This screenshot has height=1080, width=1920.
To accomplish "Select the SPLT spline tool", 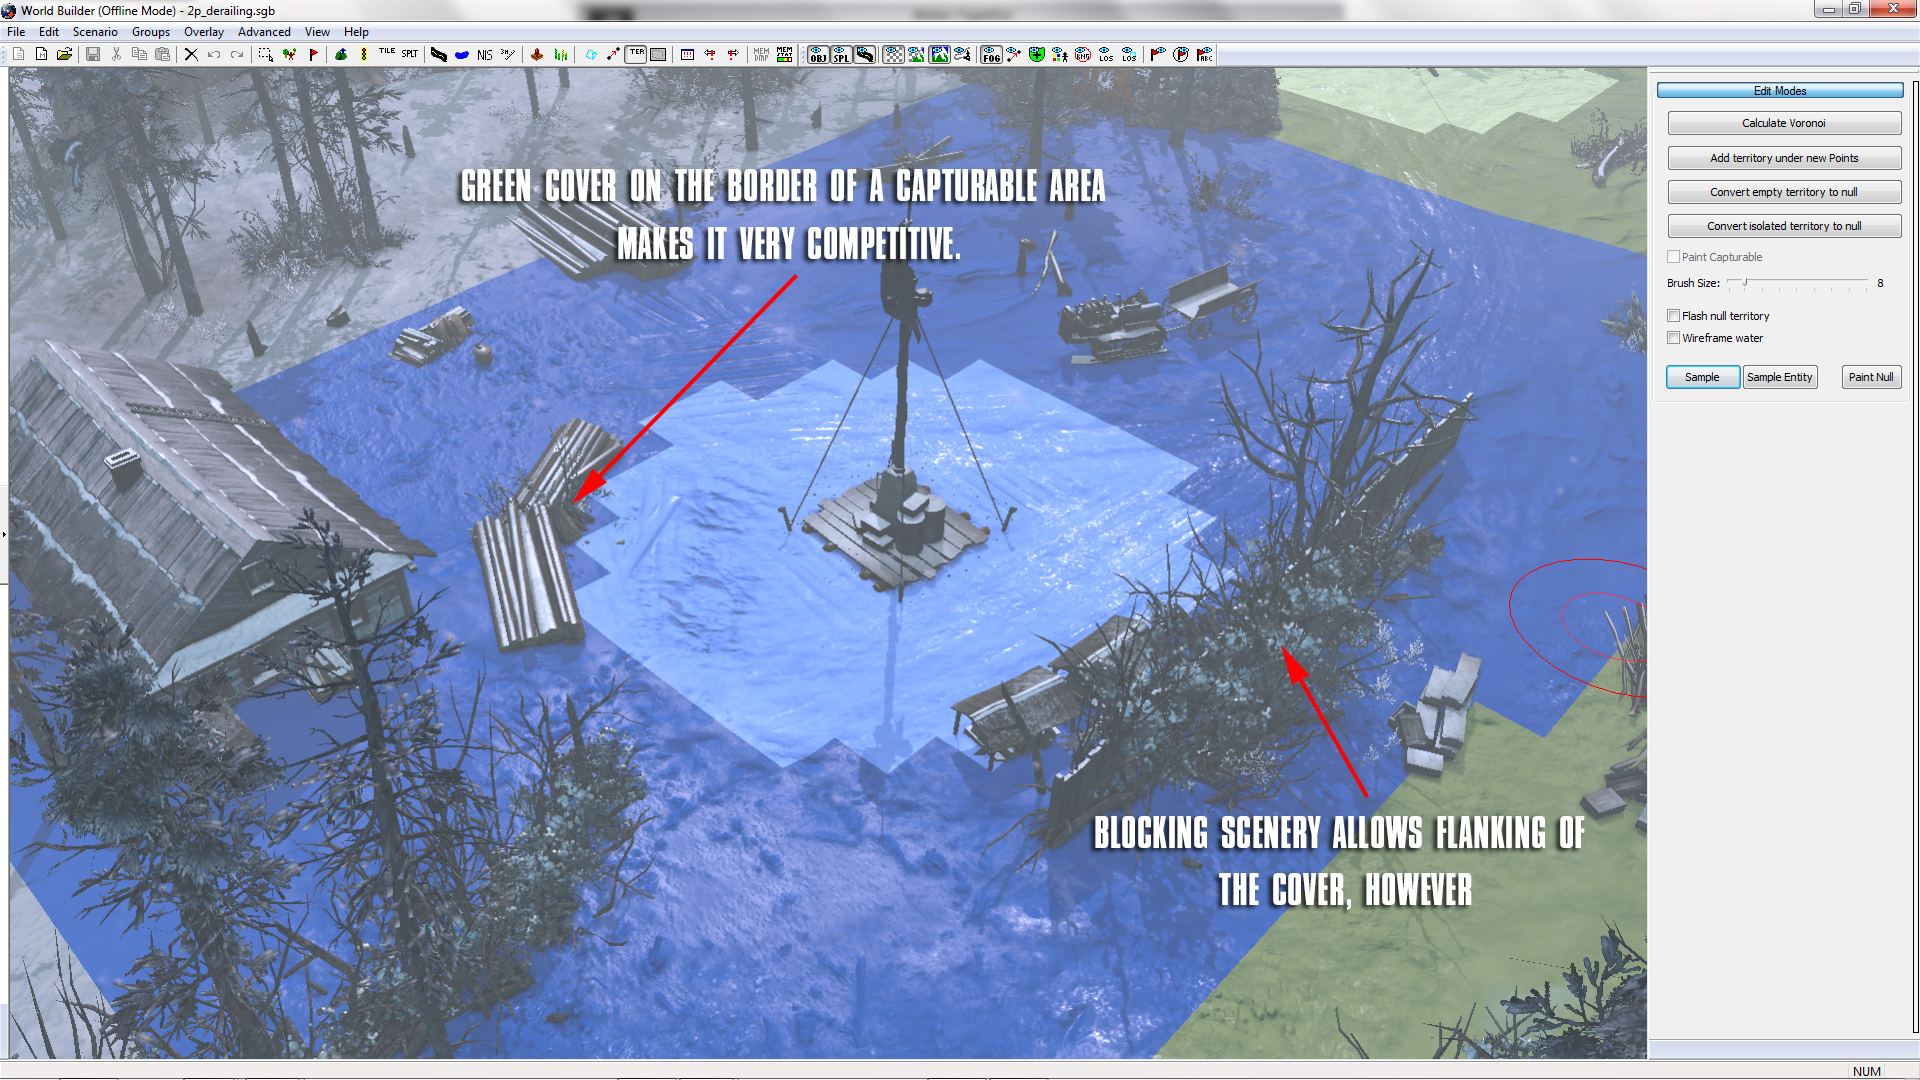I will pos(410,54).
